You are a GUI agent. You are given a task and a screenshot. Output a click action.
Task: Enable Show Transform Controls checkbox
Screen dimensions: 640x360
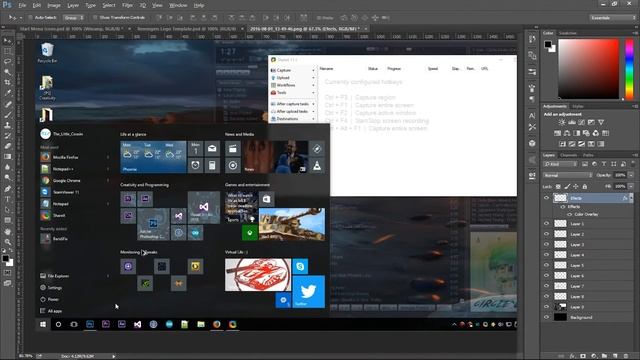[95, 18]
